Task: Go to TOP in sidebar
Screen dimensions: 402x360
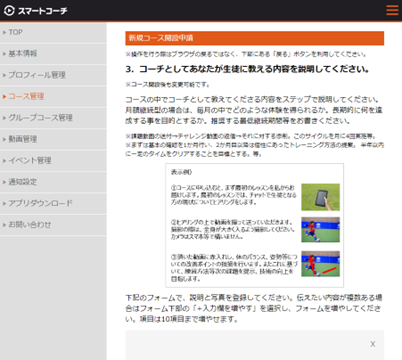Action: coord(53,32)
